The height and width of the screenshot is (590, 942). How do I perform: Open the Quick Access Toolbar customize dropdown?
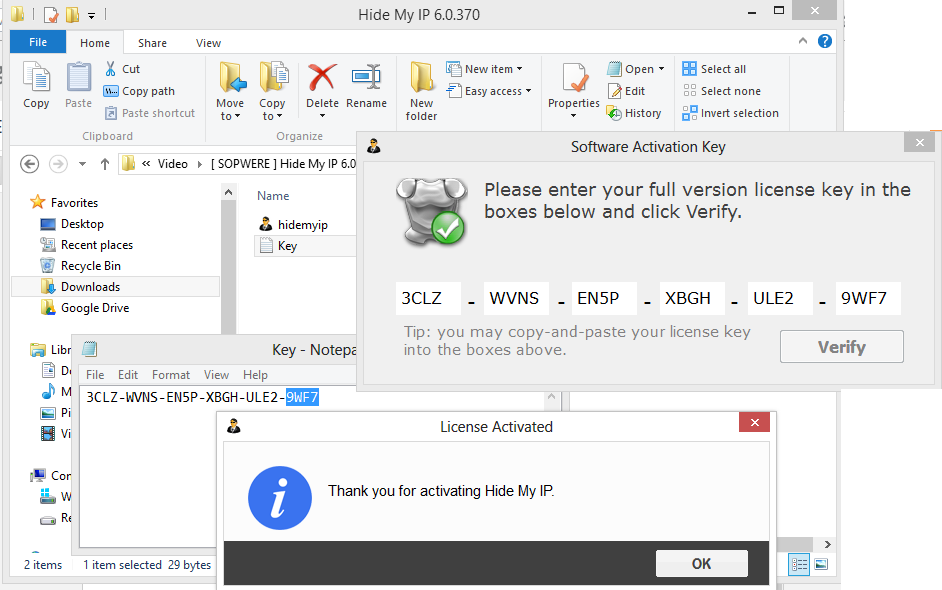tap(92, 15)
